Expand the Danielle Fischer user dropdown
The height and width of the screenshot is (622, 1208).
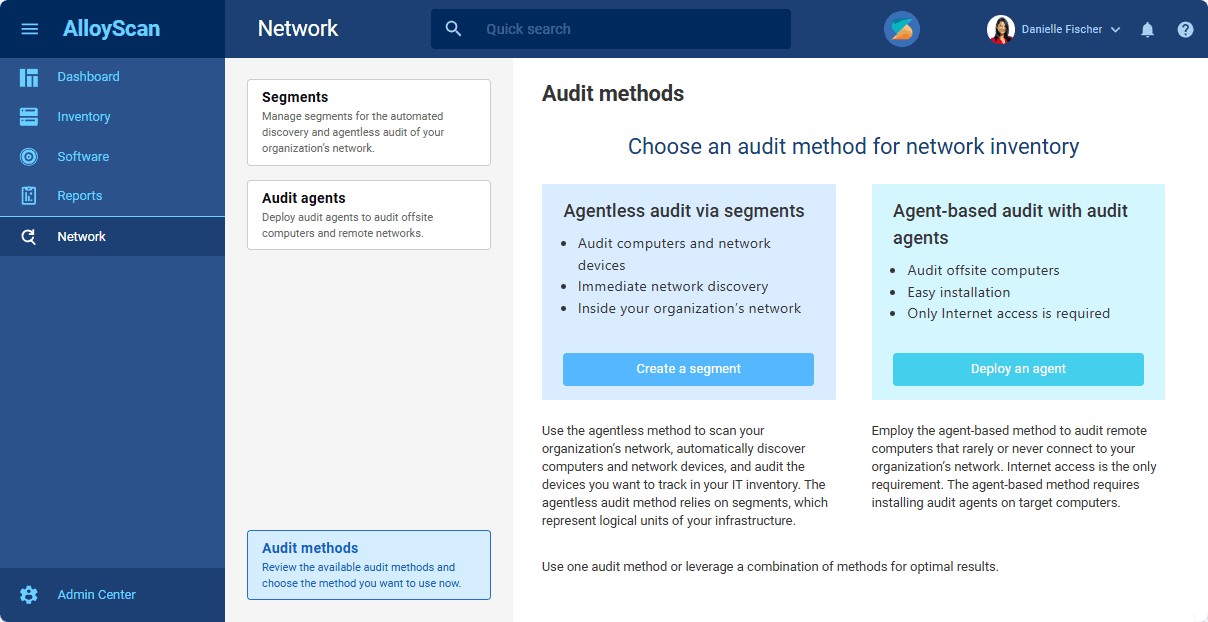pos(1115,30)
